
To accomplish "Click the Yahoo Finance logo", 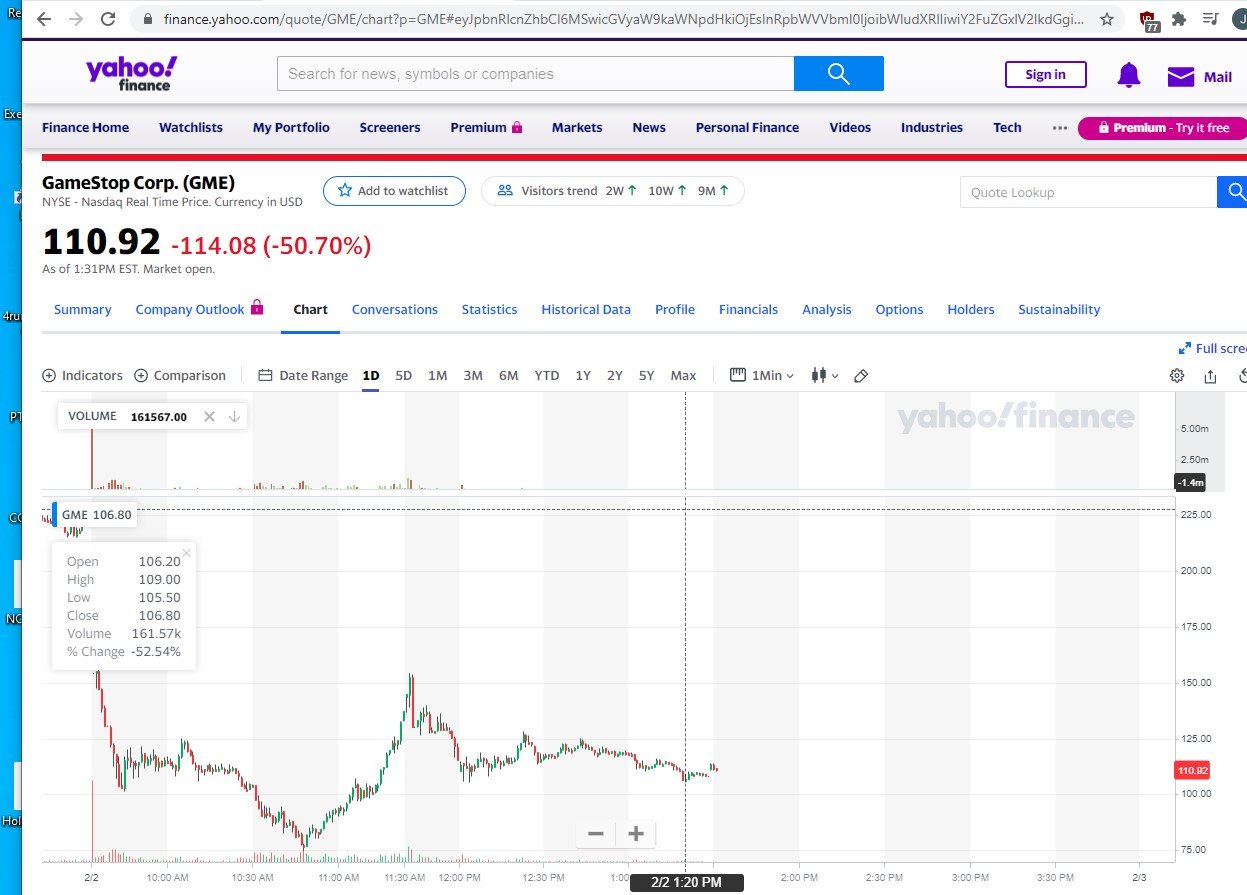I will coord(131,73).
